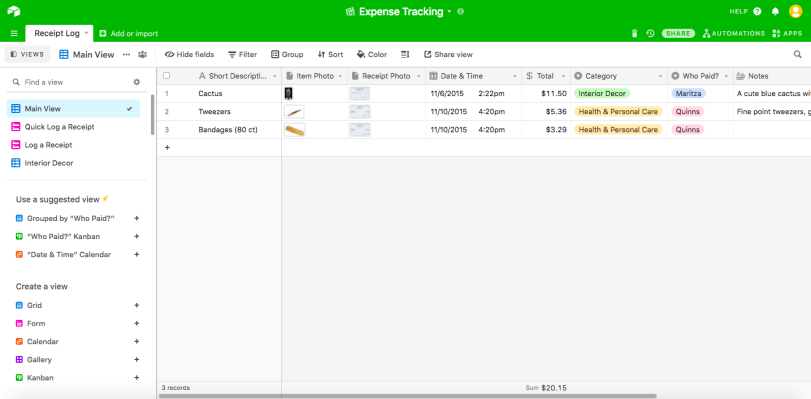Screen dimensions: 811x399
Task: Create a new Gallery view
Action: tap(137, 360)
